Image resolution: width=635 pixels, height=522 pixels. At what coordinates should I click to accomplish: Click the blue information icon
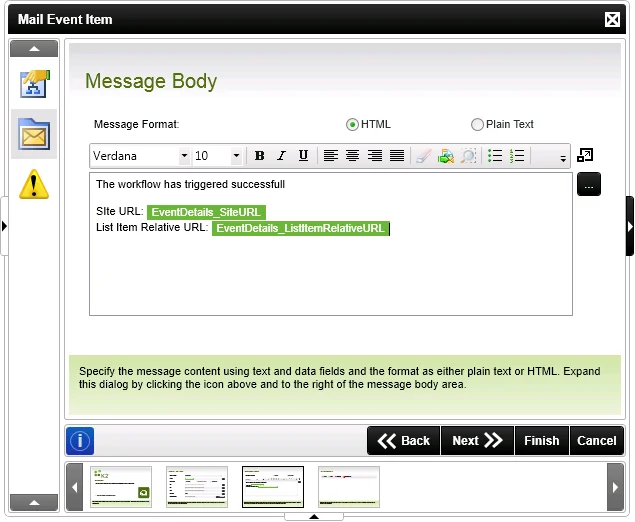pyautogui.click(x=80, y=441)
